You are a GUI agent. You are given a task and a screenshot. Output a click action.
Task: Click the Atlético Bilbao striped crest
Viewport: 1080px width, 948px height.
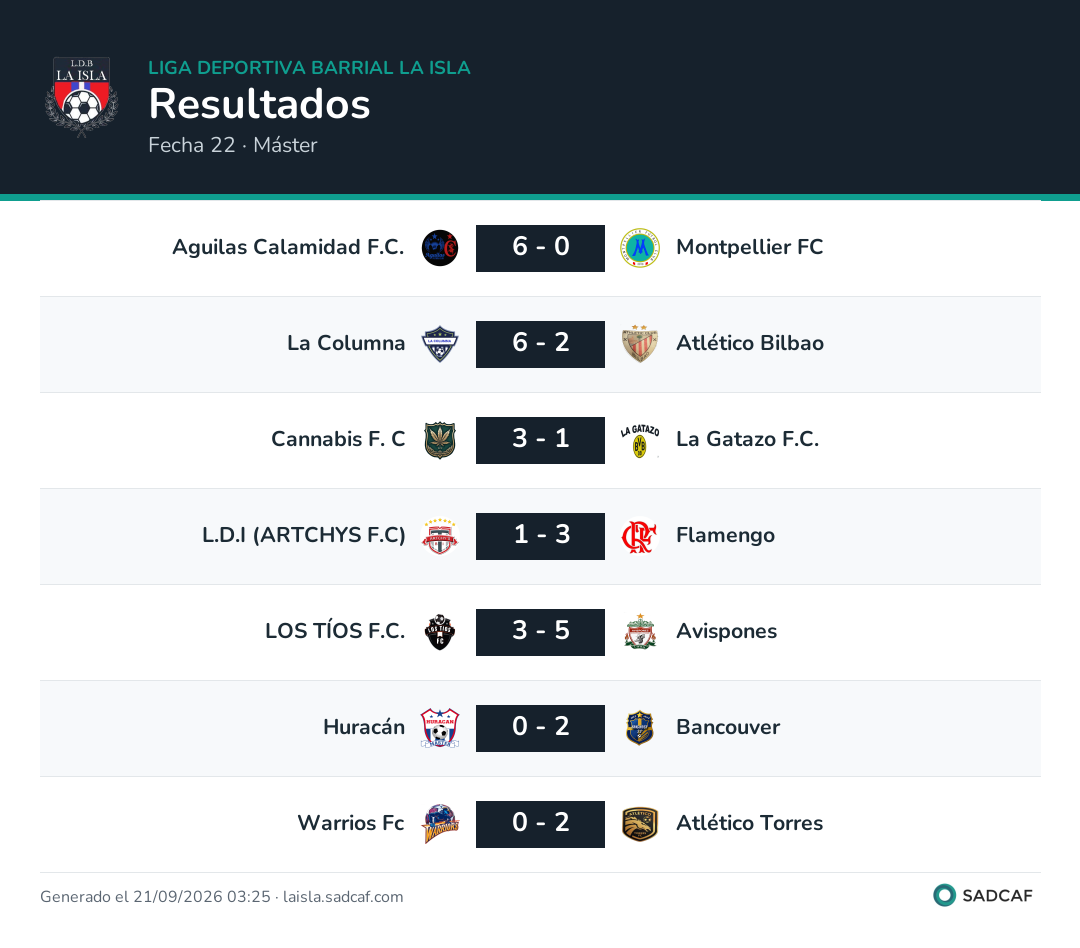640,344
